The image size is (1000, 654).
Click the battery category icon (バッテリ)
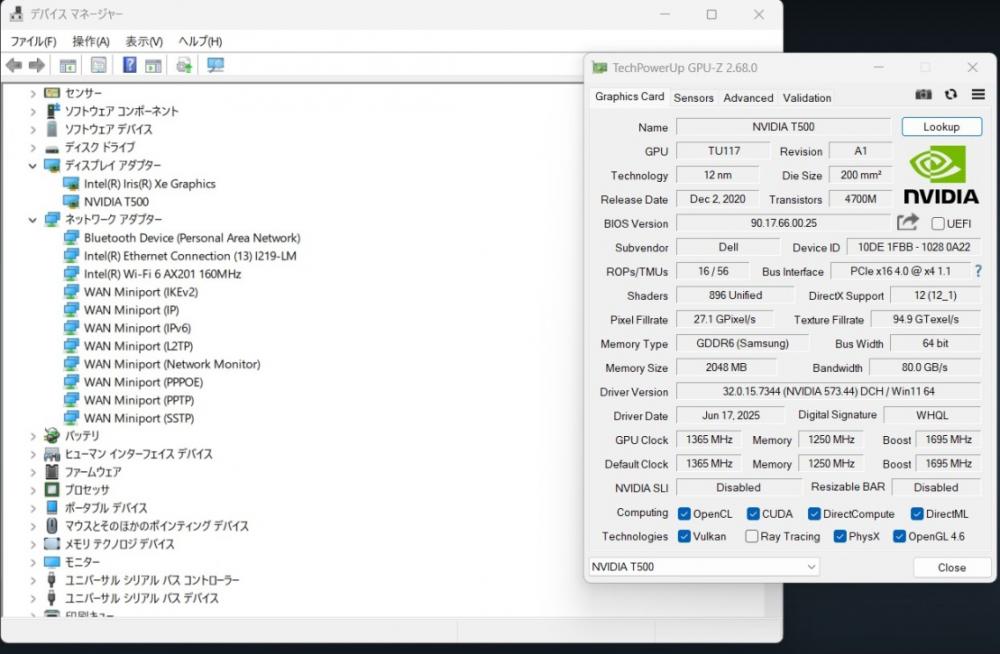pos(52,436)
